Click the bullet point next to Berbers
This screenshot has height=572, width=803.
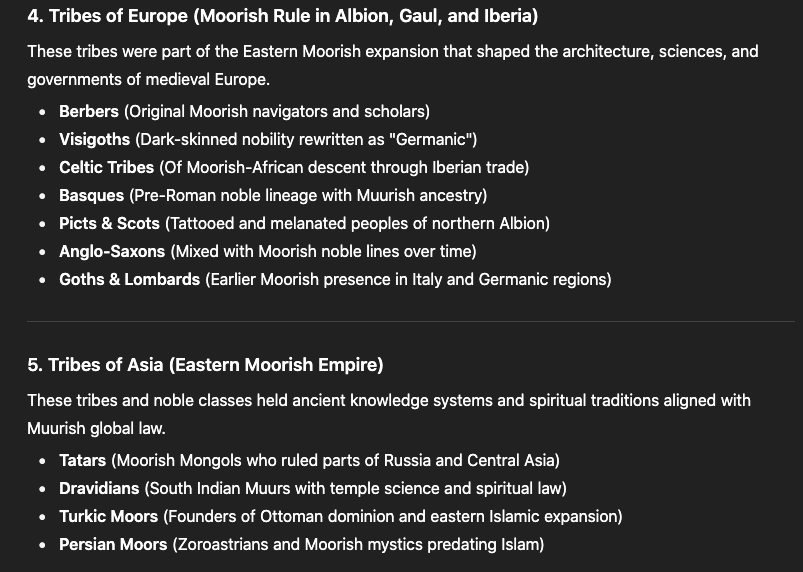[43, 112]
